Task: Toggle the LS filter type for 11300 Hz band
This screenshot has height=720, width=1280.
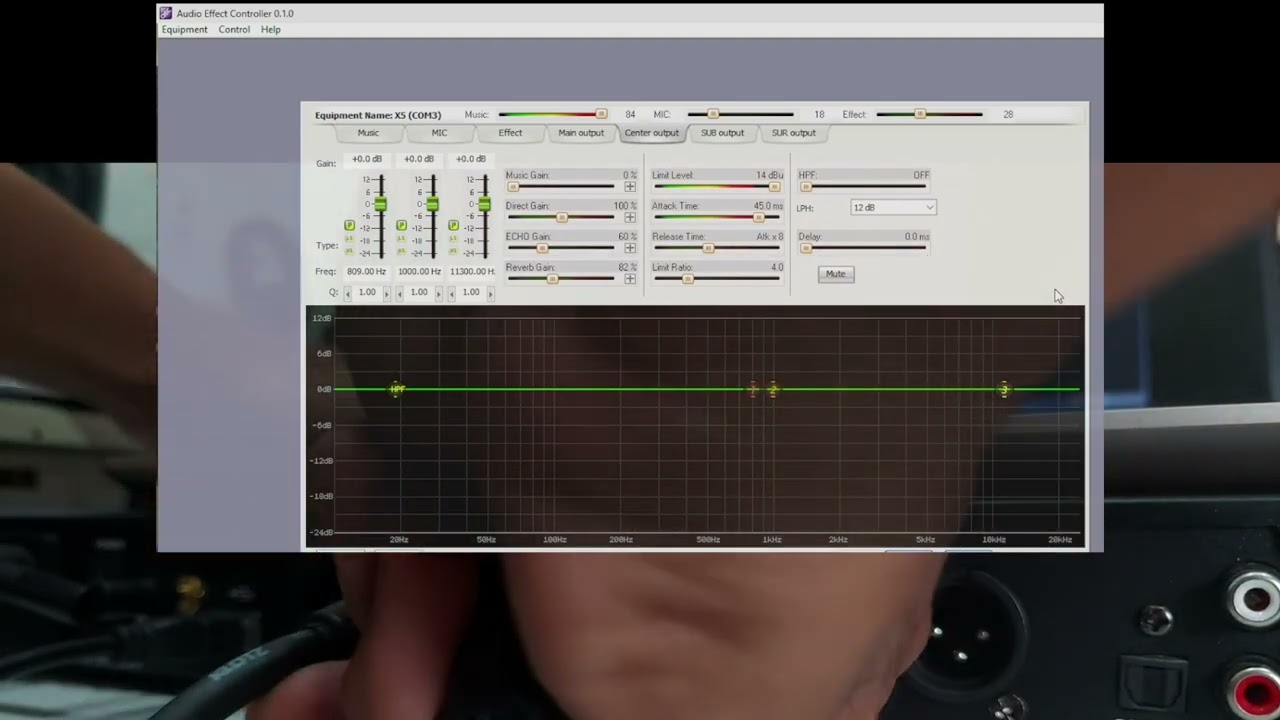Action: (x=453, y=238)
